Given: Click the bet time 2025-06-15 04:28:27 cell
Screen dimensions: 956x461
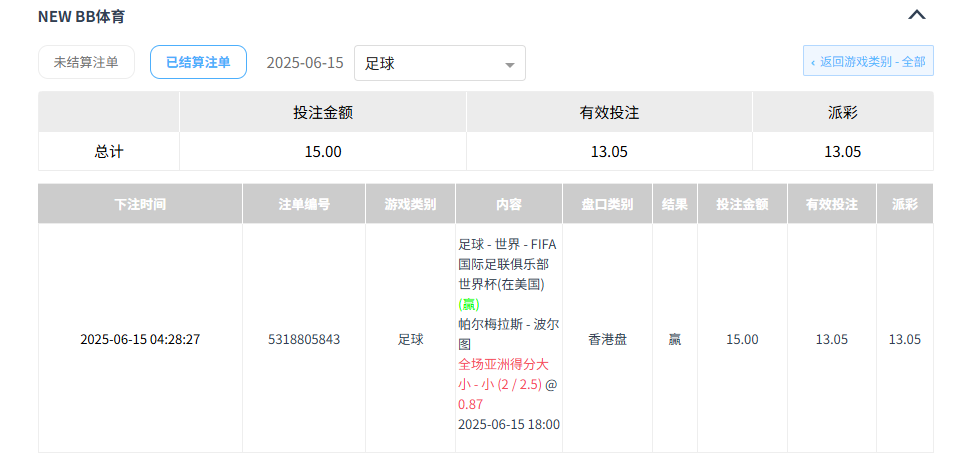Looking at the screenshot, I should click(x=140, y=339).
